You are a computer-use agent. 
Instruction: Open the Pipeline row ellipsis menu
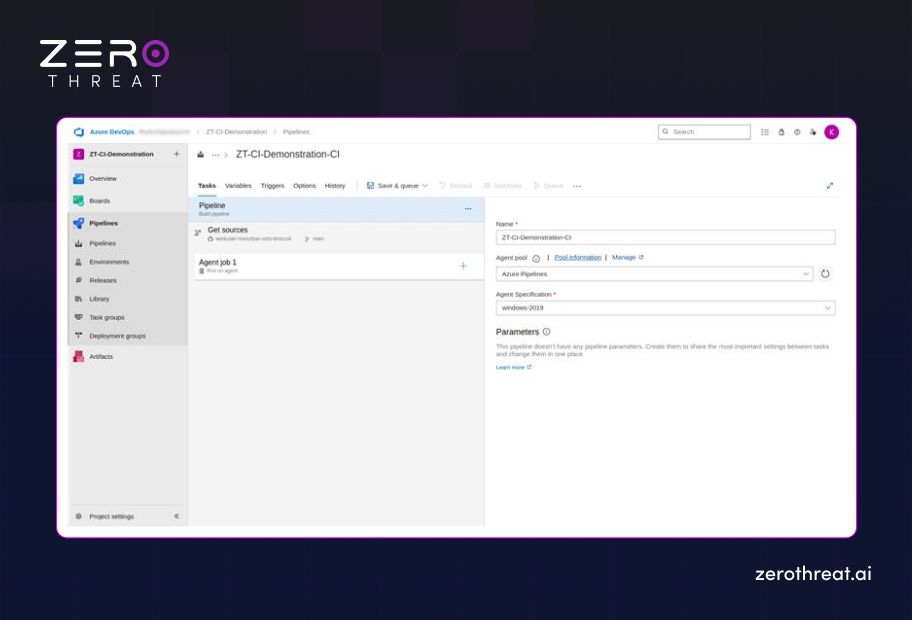(x=468, y=209)
